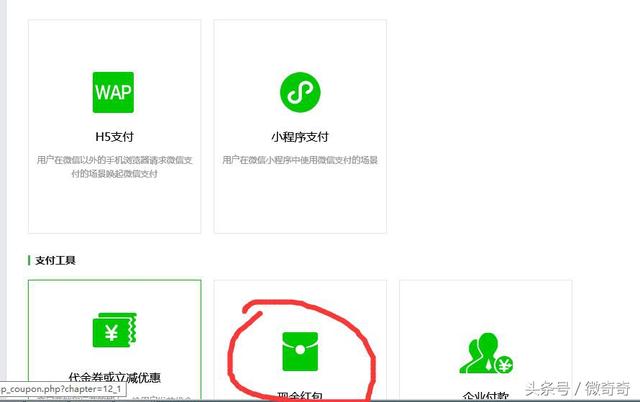Open the H5支付 title
The width and height of the screenshot is (640, 402).
pos(114,137)
